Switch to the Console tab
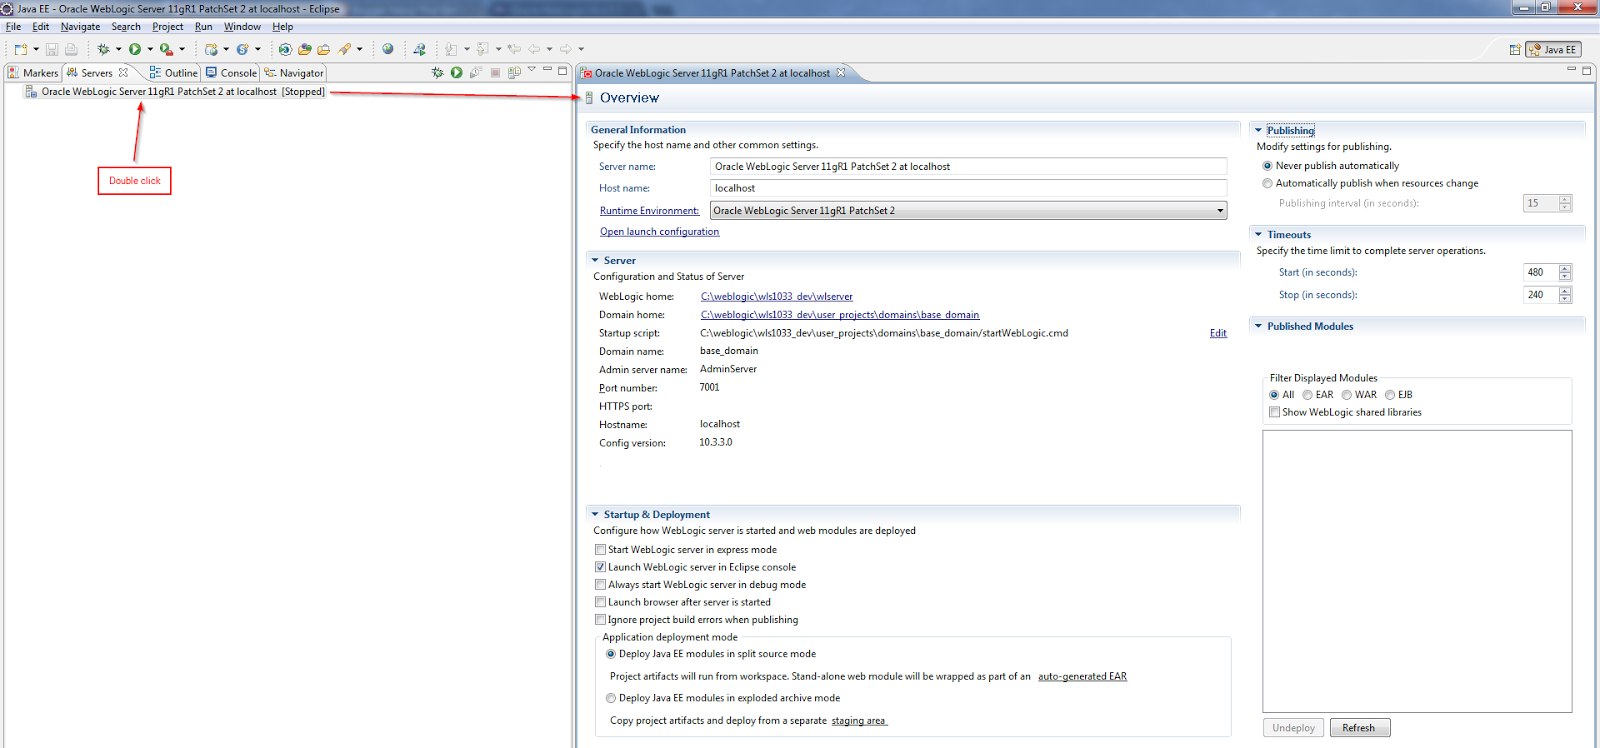 (x=231, y=73)
